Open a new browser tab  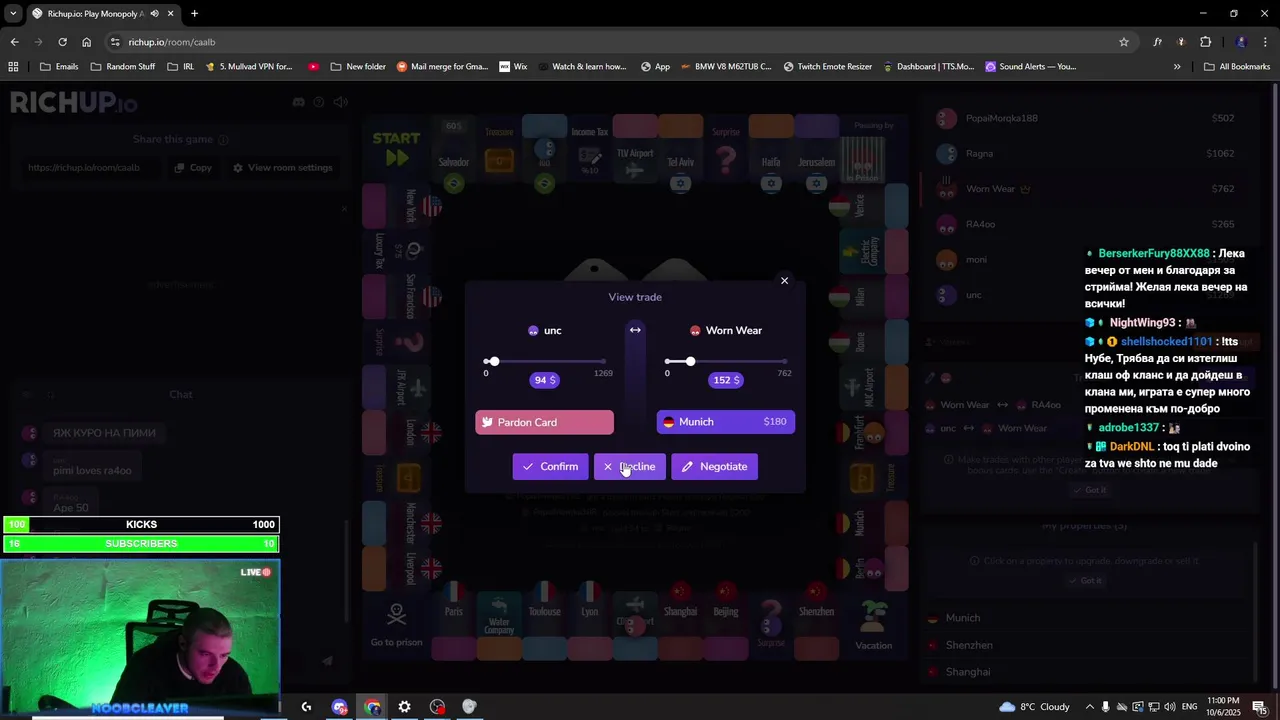coord(194,14)
